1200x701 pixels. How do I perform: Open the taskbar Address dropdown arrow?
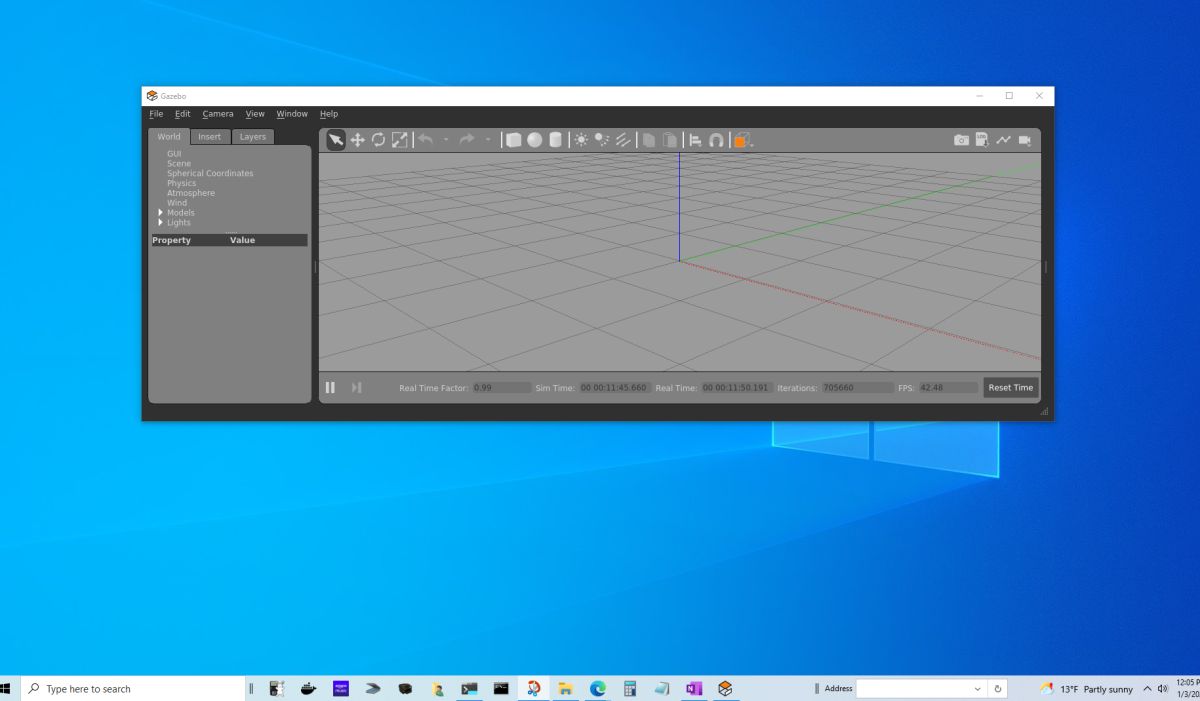pos(977,689)
